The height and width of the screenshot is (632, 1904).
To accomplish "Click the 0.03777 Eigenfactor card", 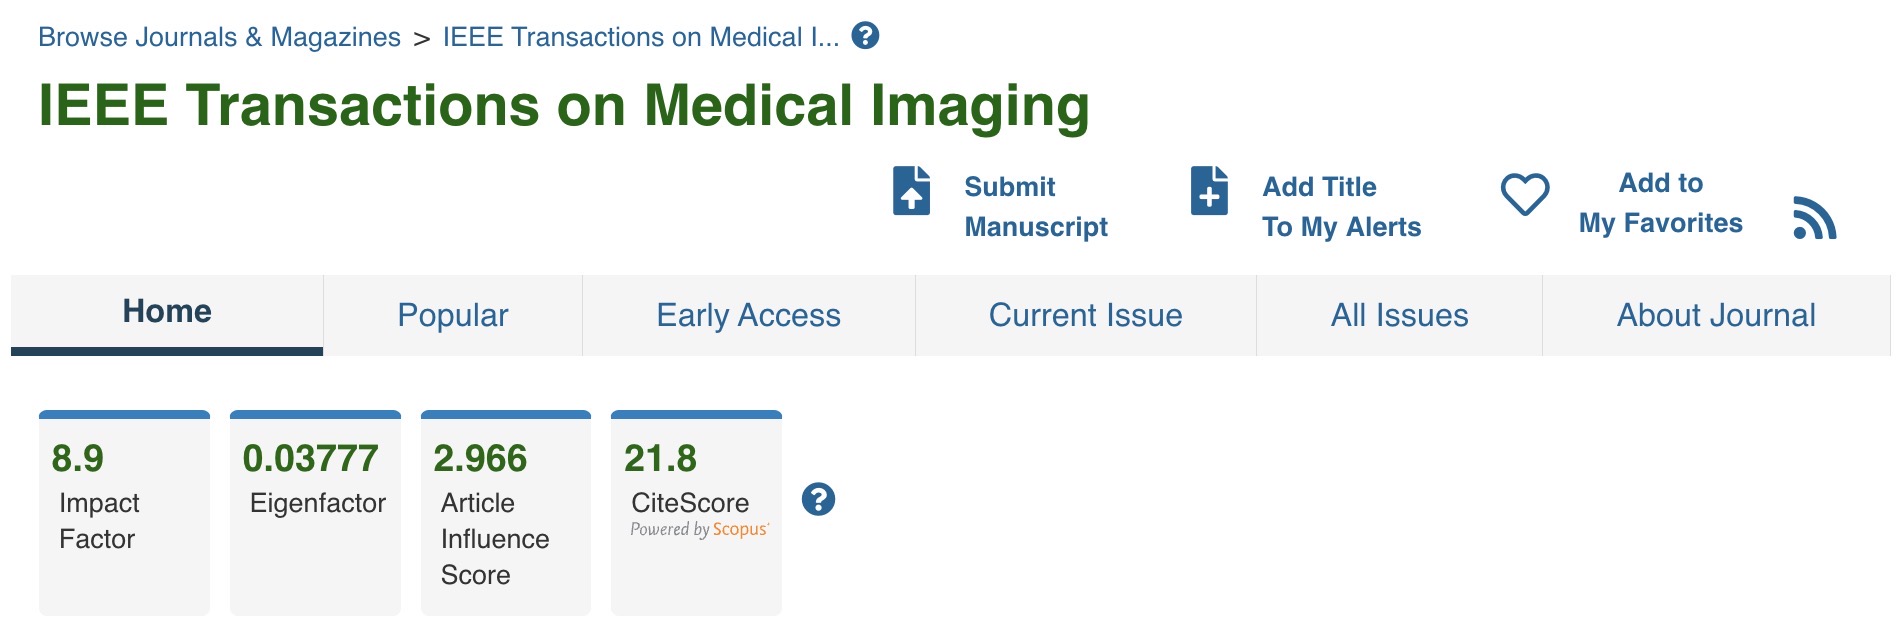I will [x=315, y=512].
